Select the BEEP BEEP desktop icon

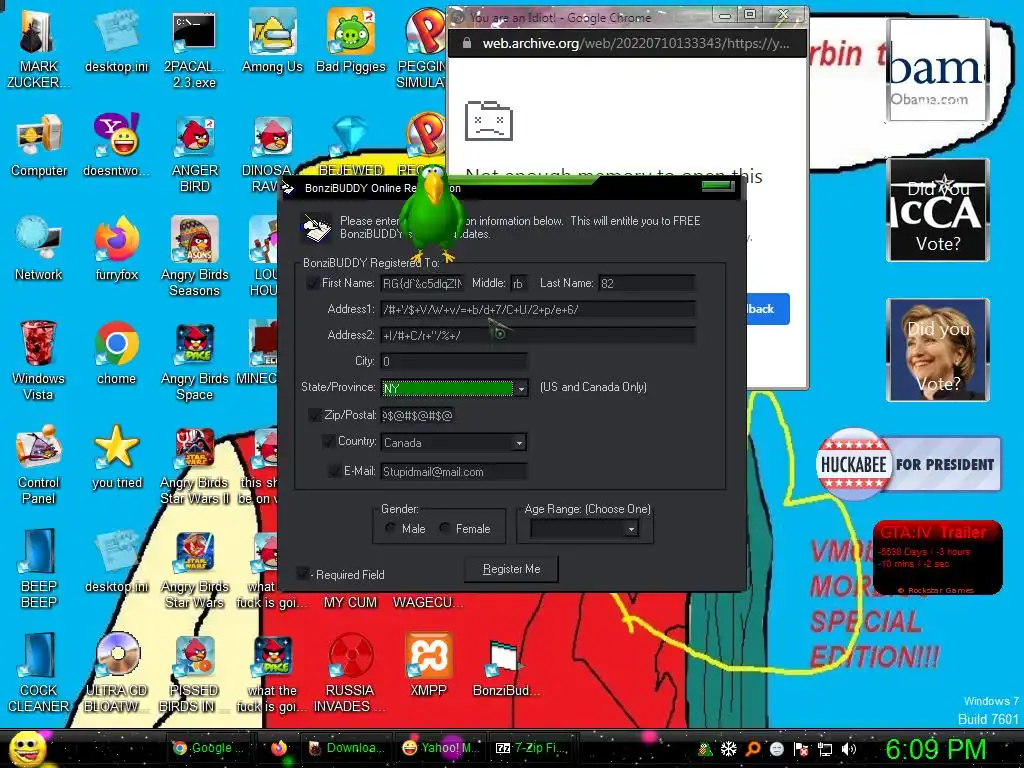(x=39, y=568)
